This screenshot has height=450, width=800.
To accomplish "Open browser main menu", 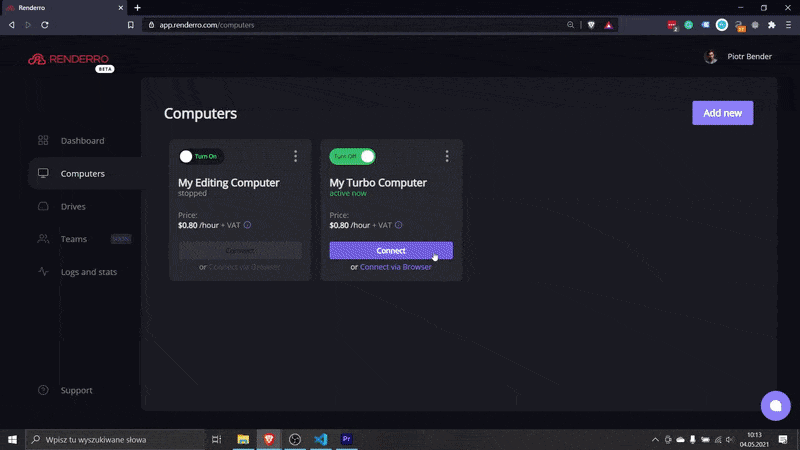I will point(788,25).
